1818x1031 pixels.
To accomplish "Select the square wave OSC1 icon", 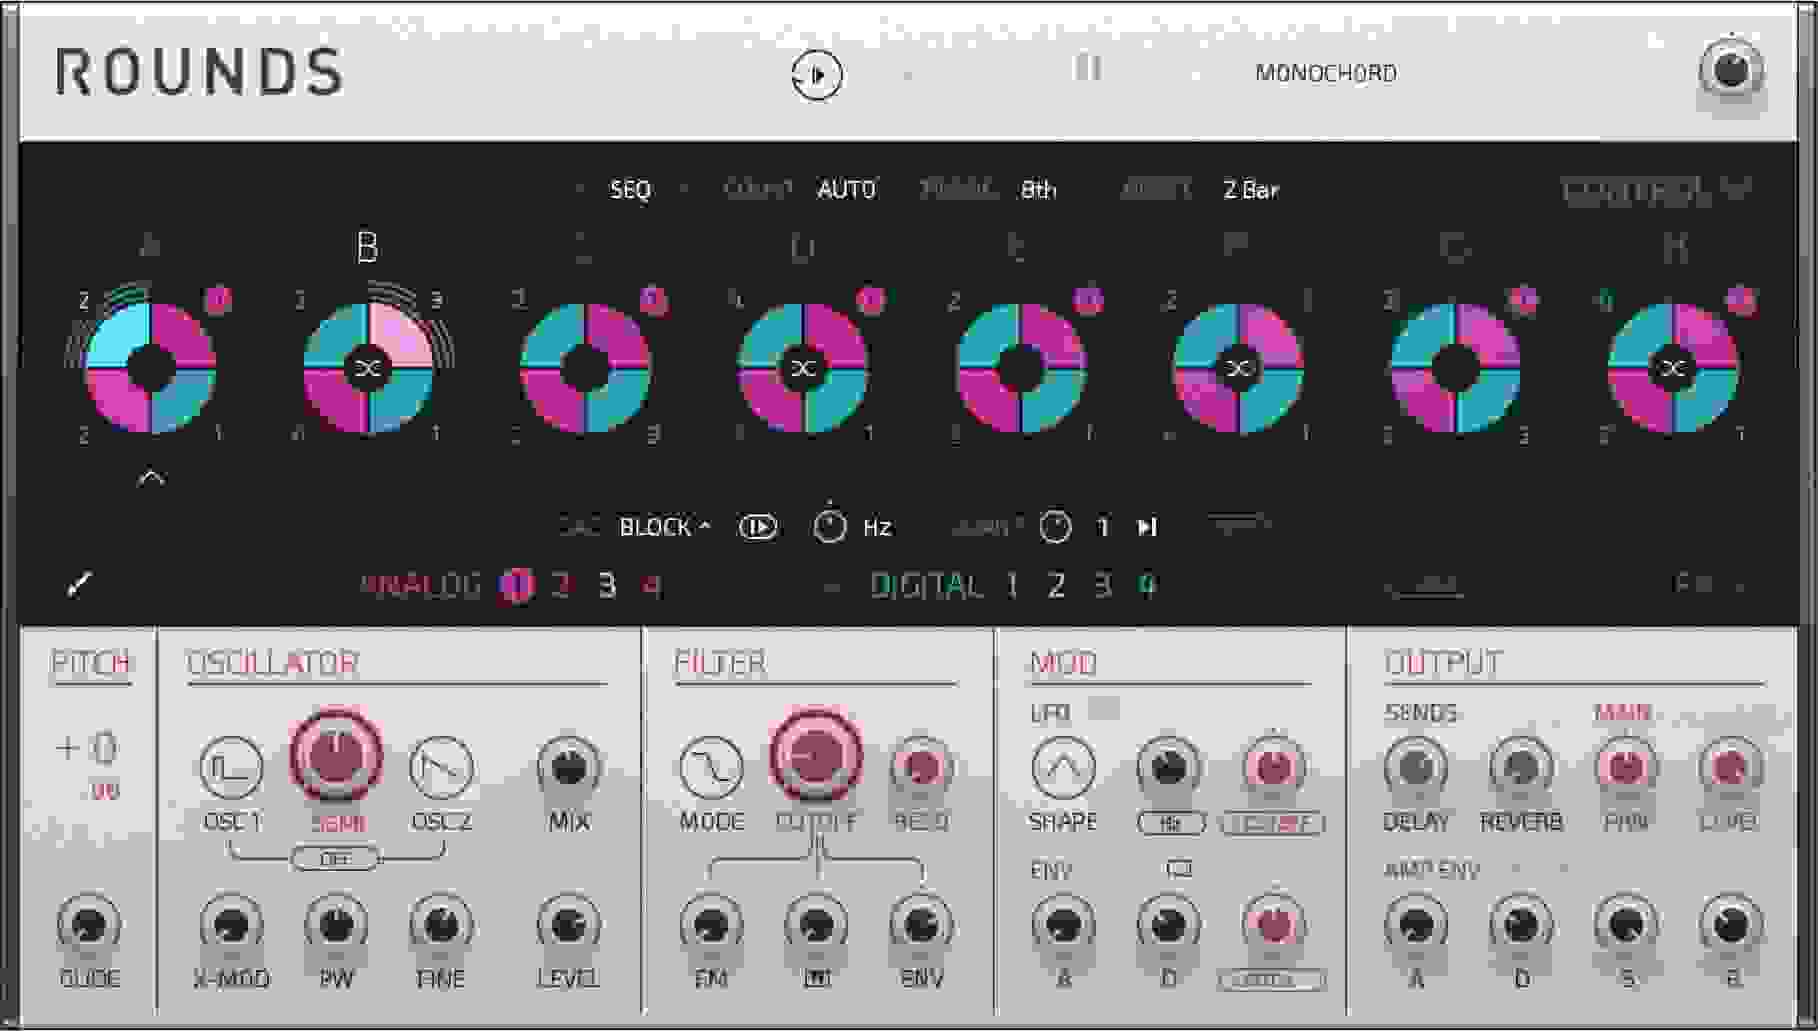I will coord(230,768).
